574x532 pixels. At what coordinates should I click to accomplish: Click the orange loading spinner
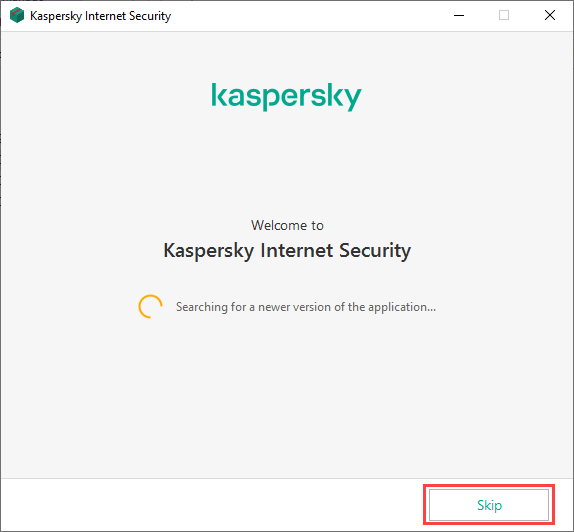(x=150, y=306)
